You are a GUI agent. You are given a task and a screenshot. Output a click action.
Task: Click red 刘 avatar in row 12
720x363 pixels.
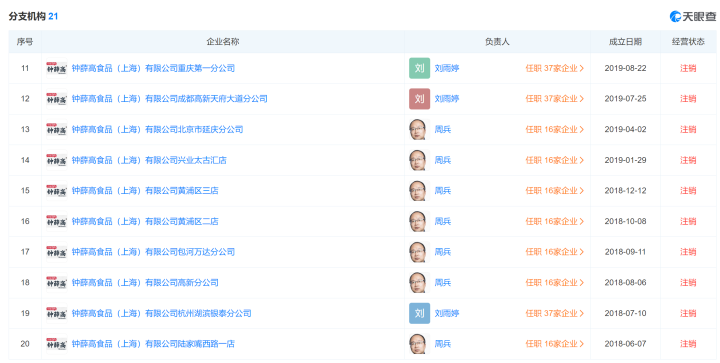pos(419,99)
